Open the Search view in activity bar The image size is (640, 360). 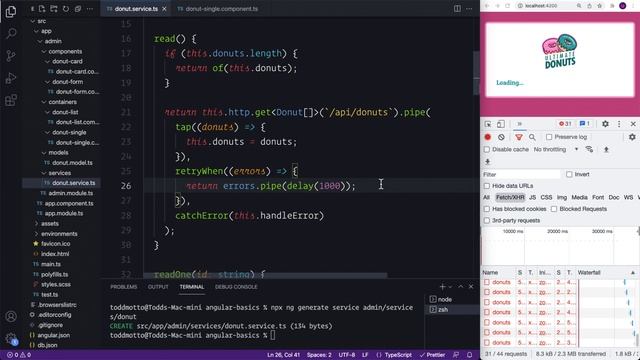(11, 33)
